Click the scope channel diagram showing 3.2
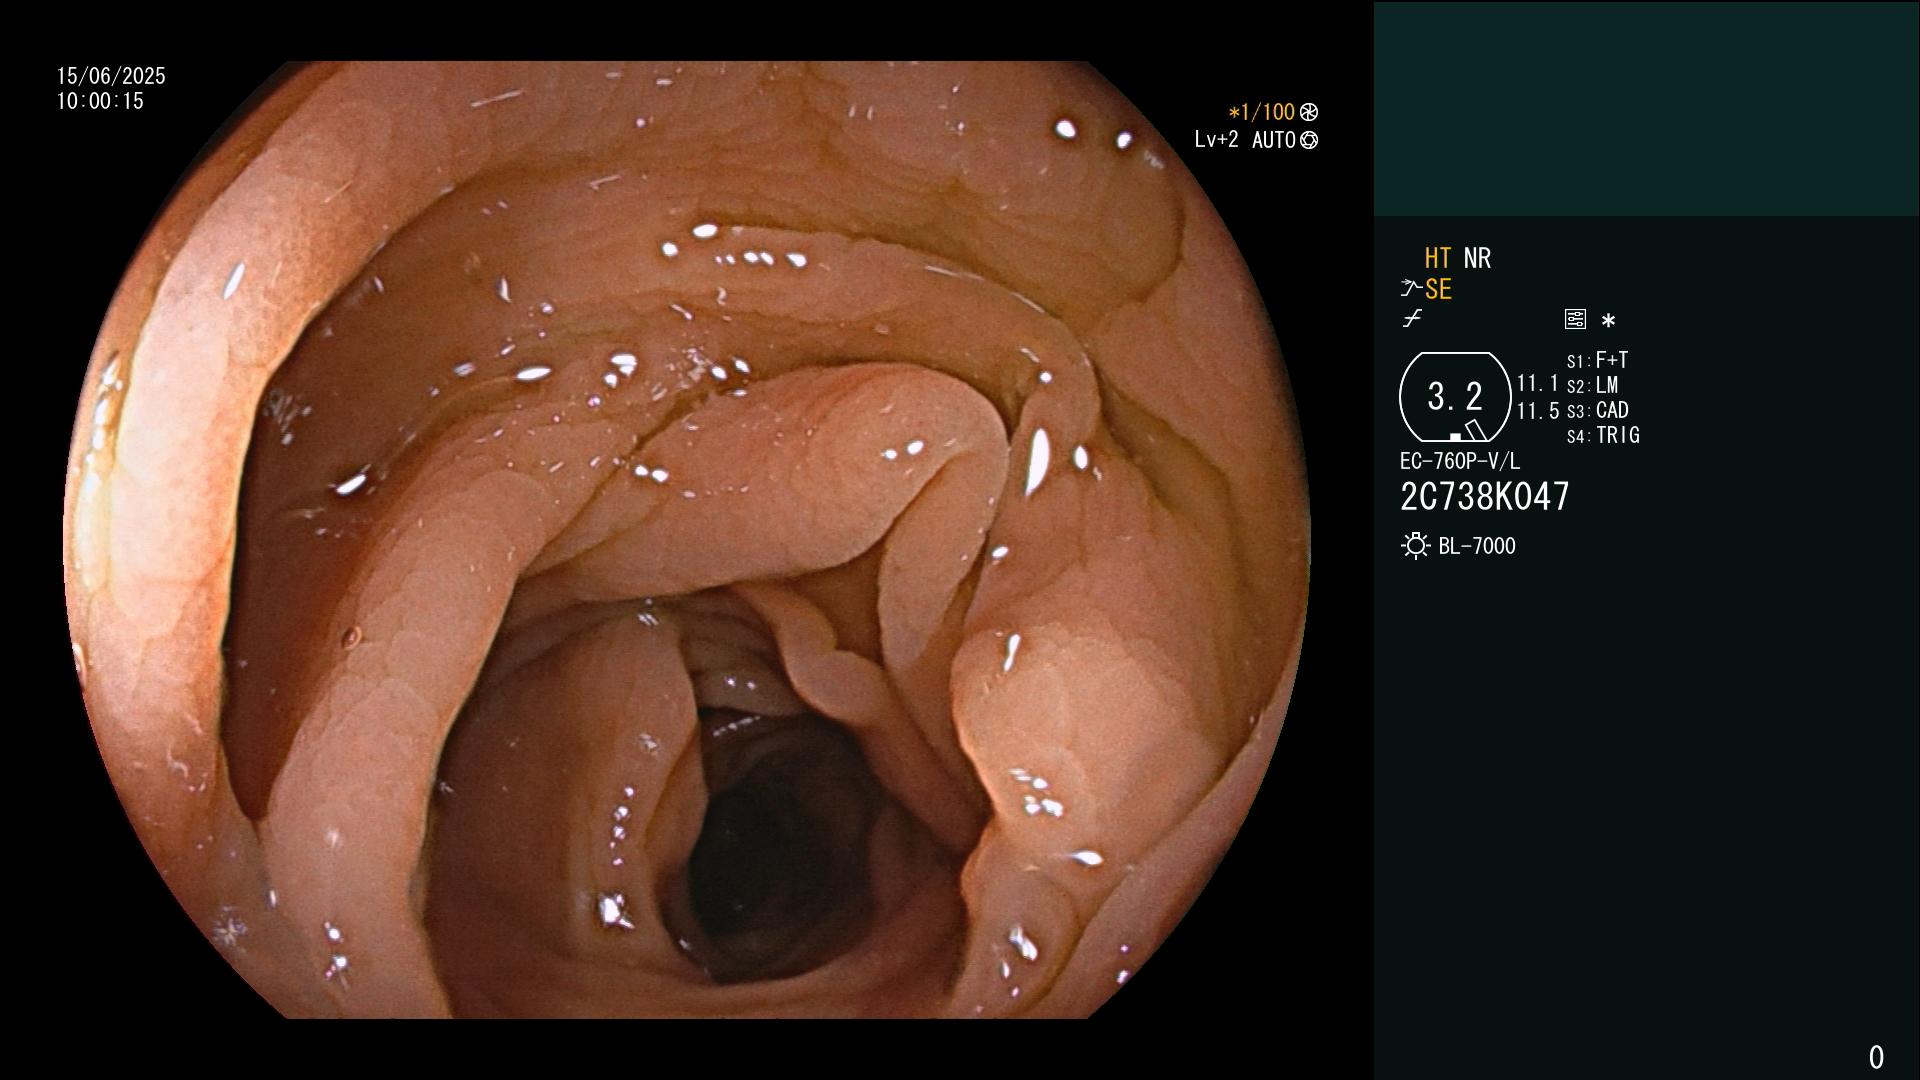The image size is (1920, 1080). click(x=1455, y=397)
